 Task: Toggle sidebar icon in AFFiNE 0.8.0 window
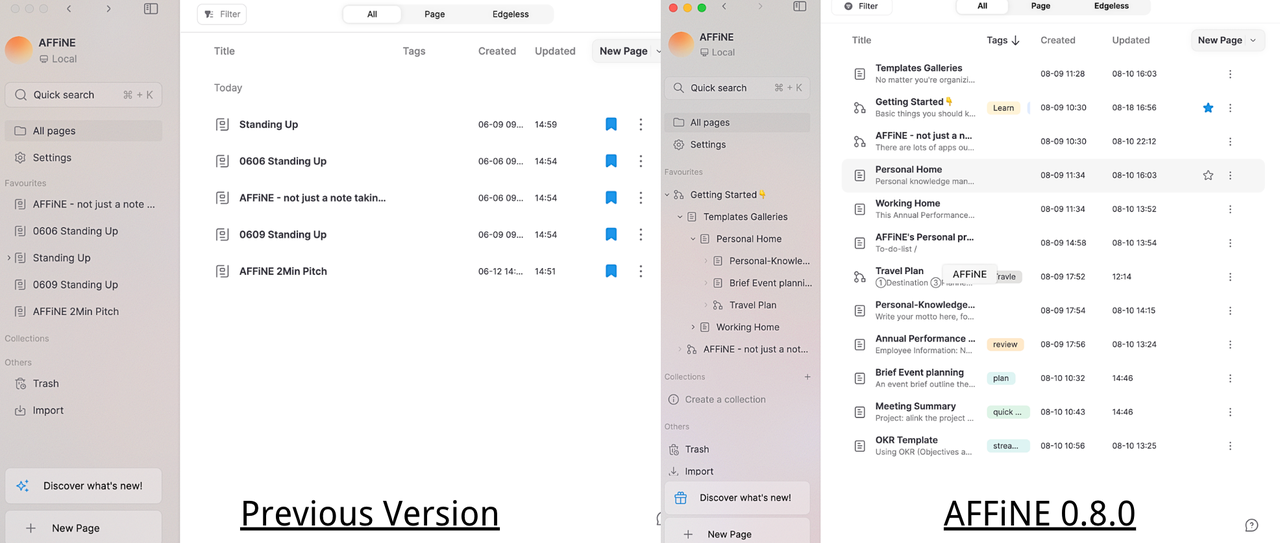click(800, 6)
